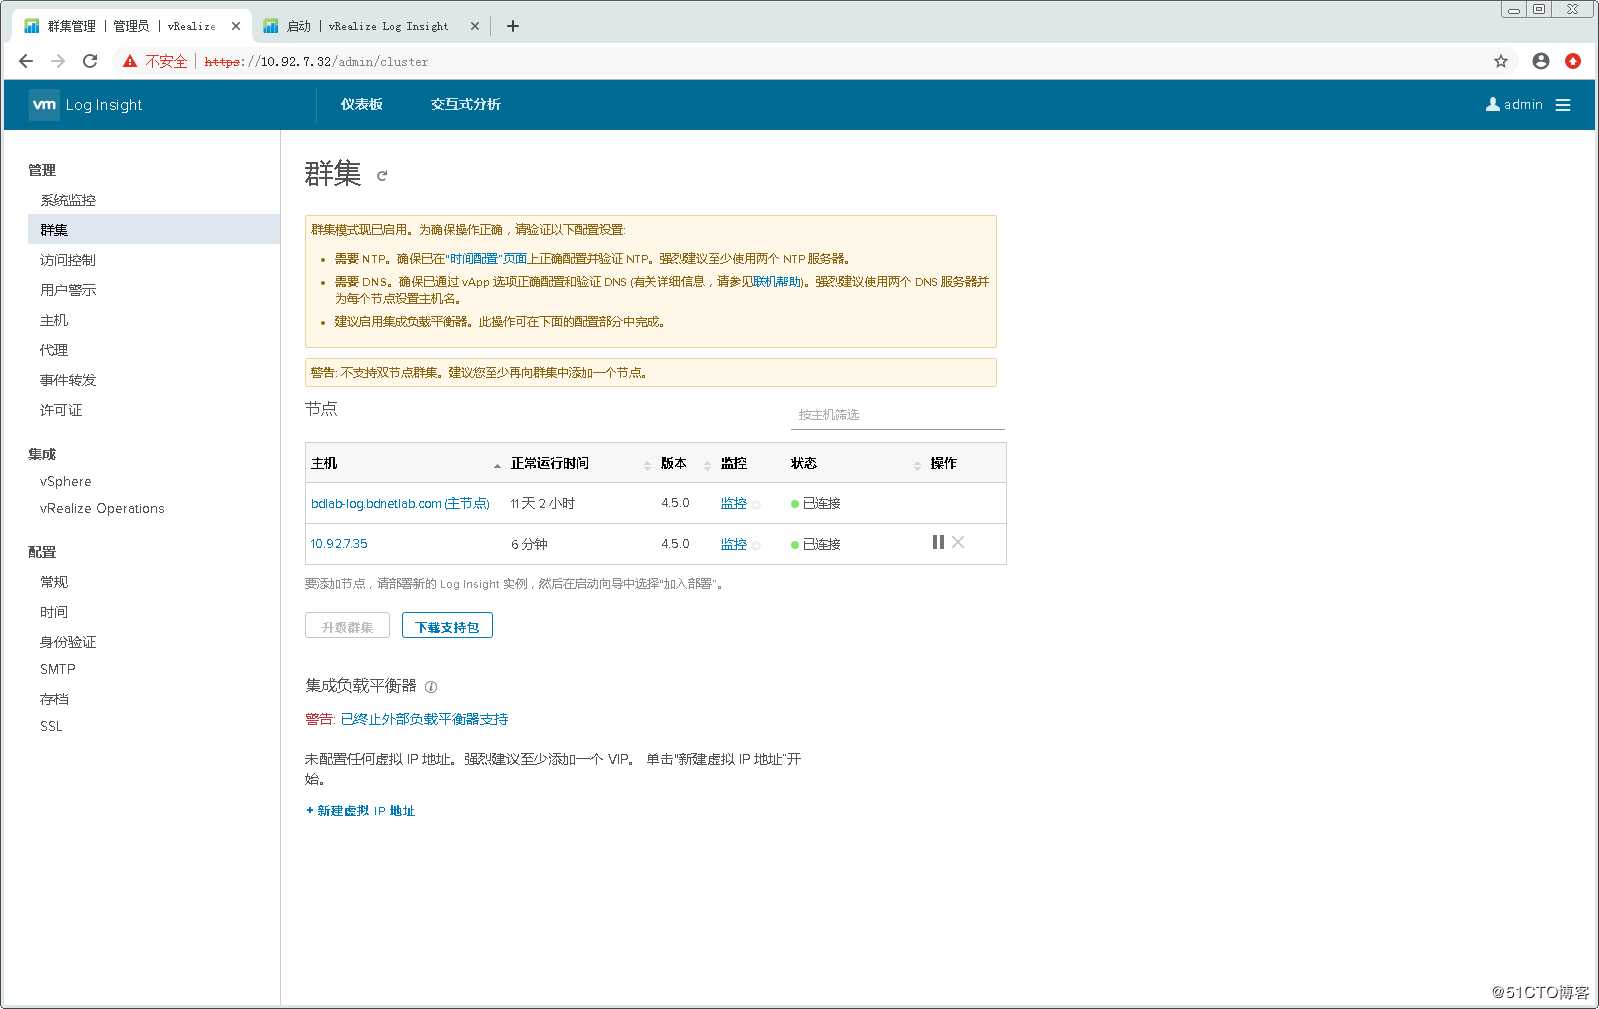Open 联机帮助 link in DNS notice
Image resolution: width=1599 pixels, height=1009 pixels.
777,282
